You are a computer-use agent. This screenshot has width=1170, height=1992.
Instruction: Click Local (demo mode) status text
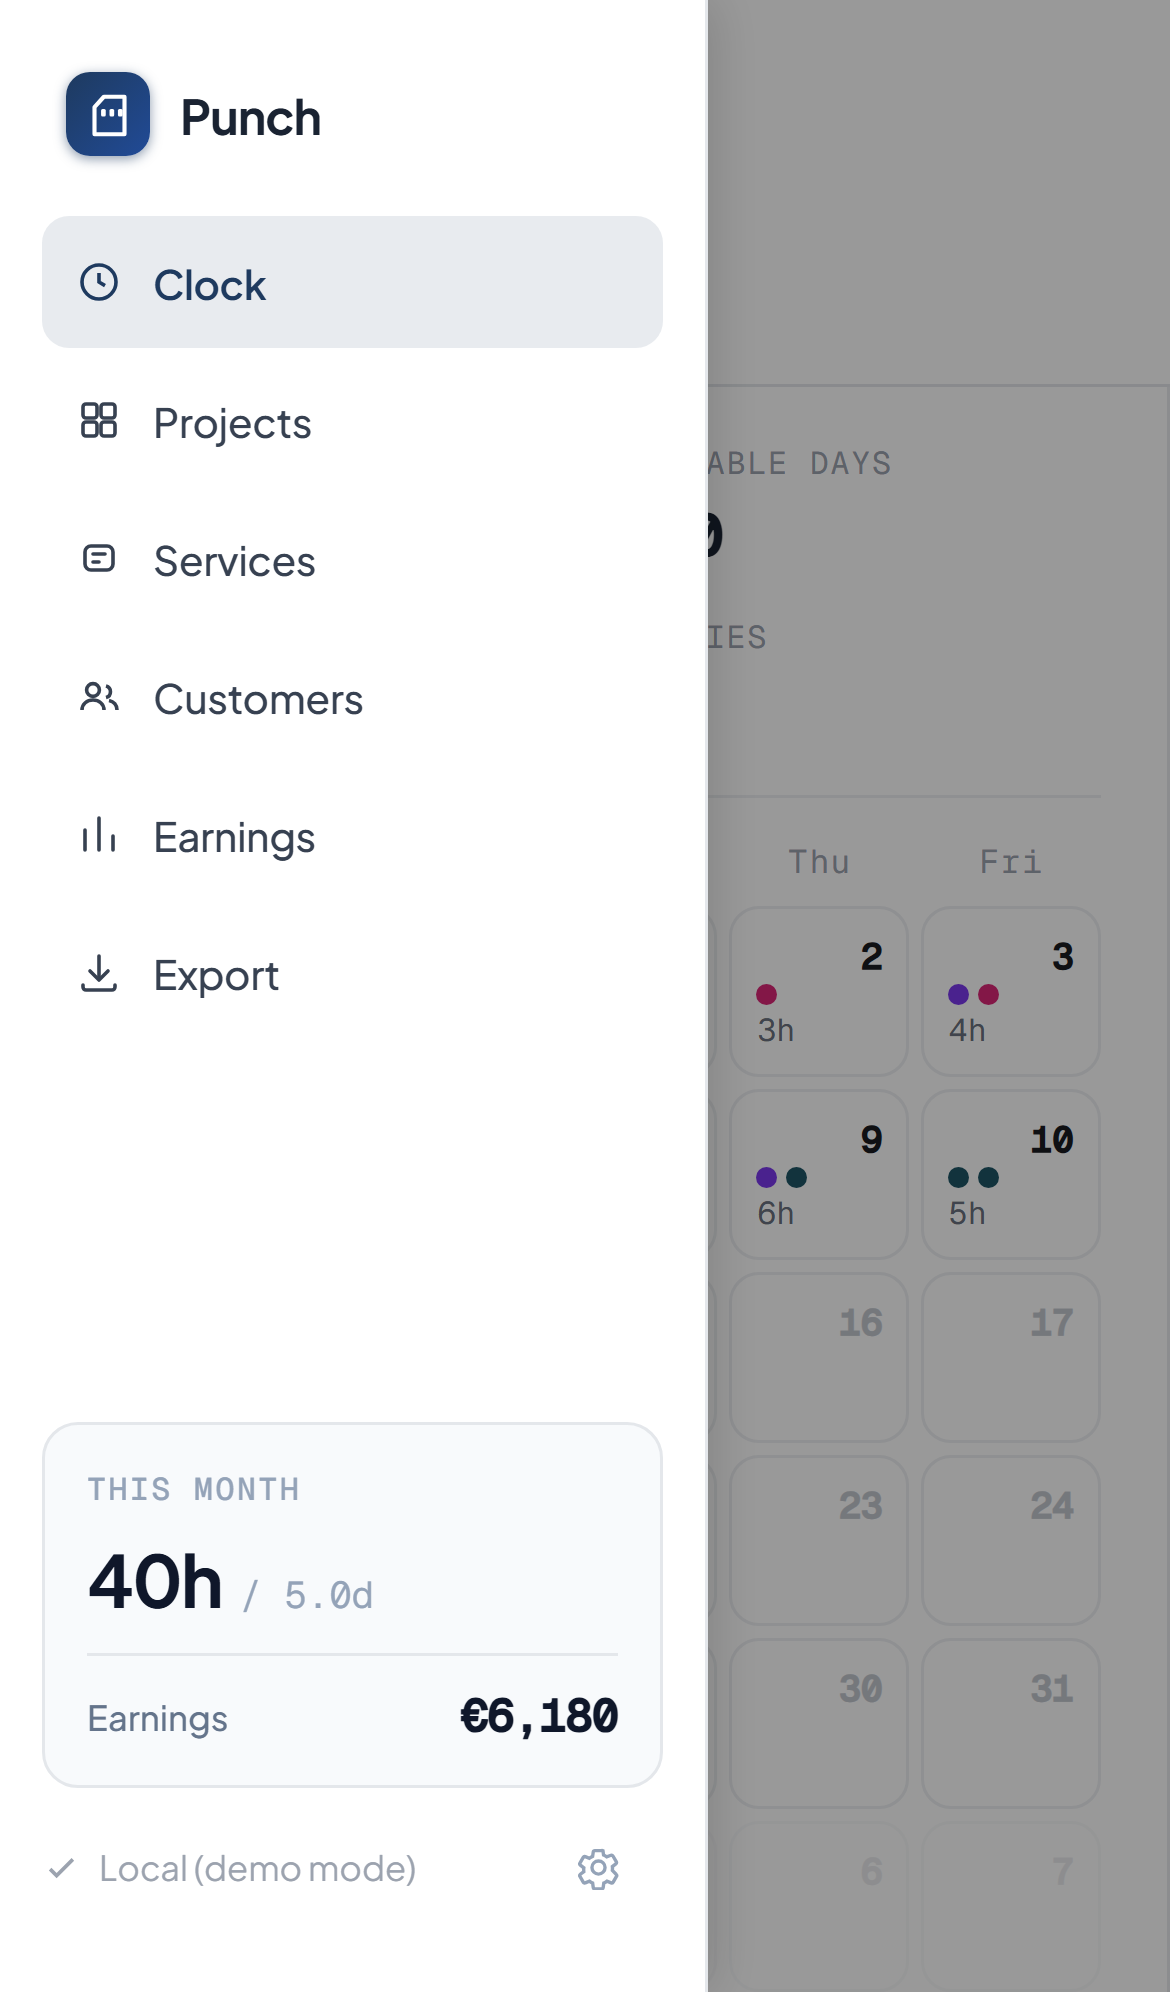click(258, 1869)
